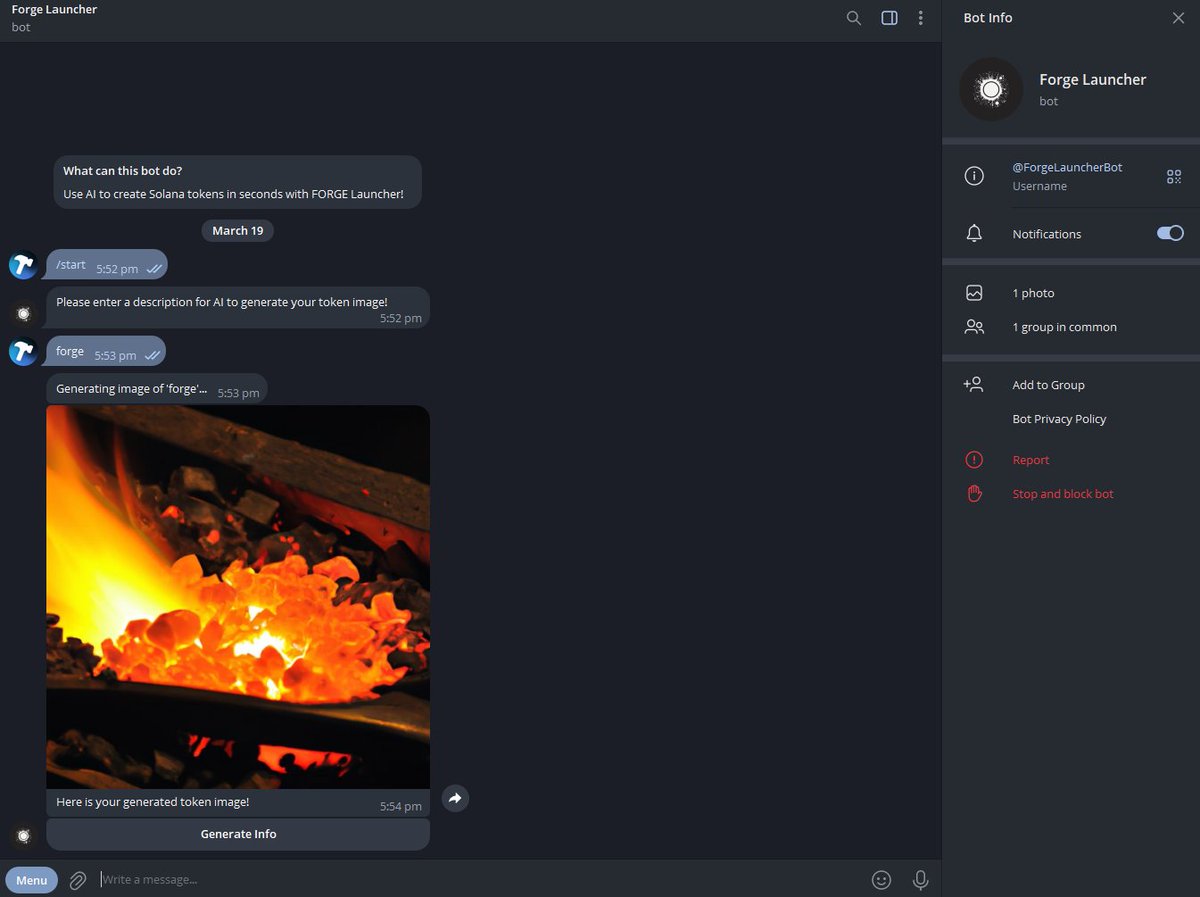This screenshot has width=1200, height=897.
Task: Click the Notifications bell icon
Action: click(x=974, y=233)
